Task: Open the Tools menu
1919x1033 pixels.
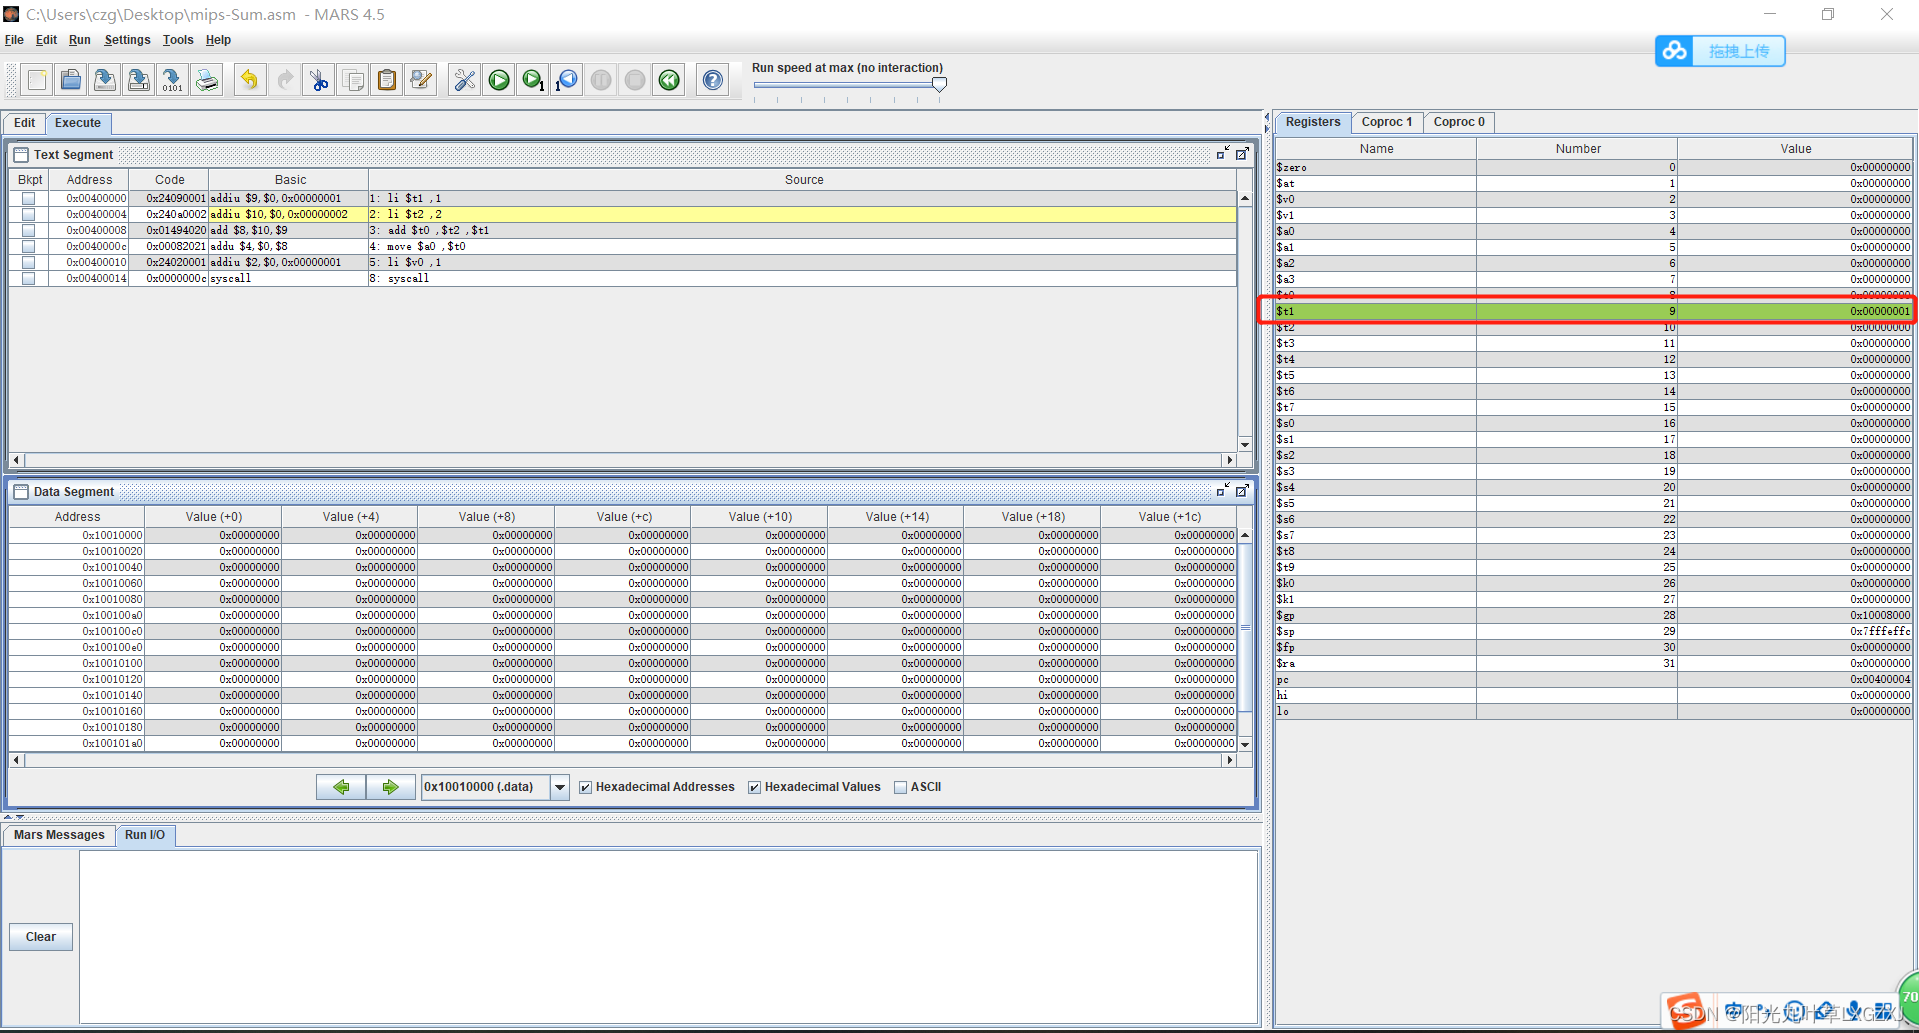Action: coord(178,40)
